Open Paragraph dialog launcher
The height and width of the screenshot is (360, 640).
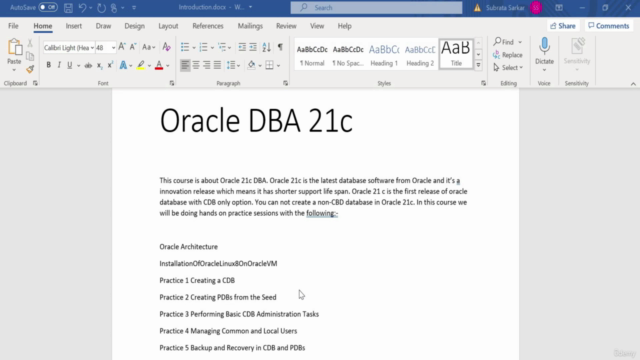click(x=285, y=83)
